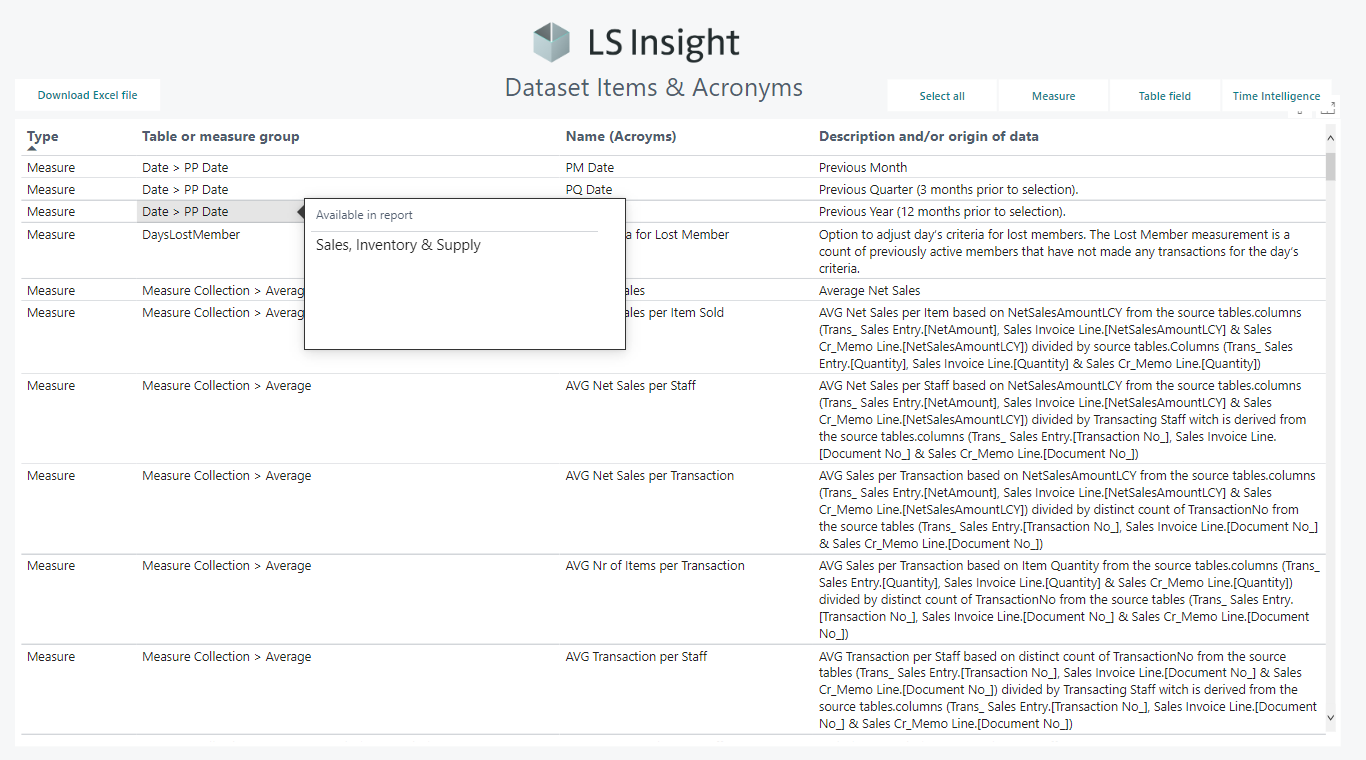
Task: Download the Excel file
Action: pos(87,95)
